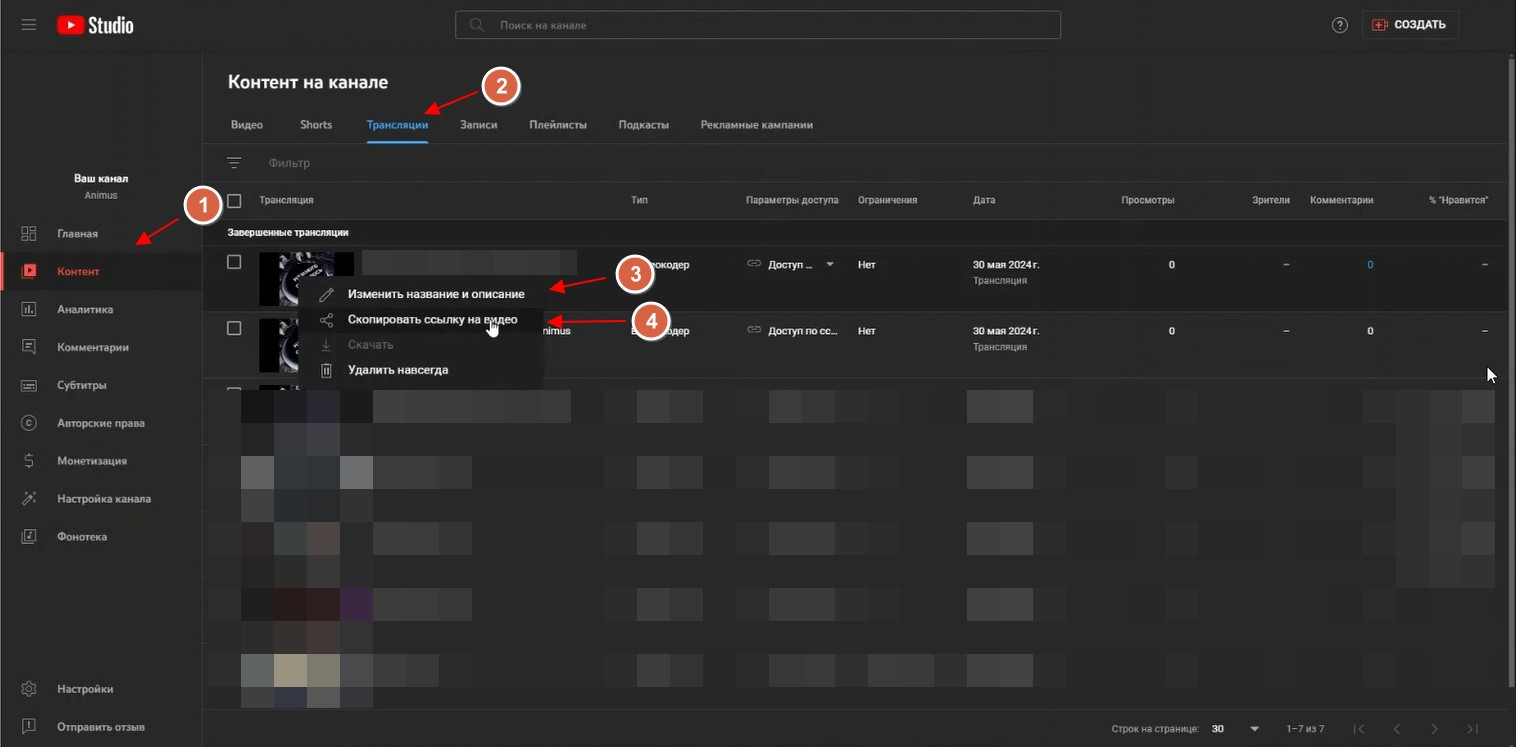Click the link icon in the first stream's access column
This screenshot has width=1516, height=747.
[754, 264]
